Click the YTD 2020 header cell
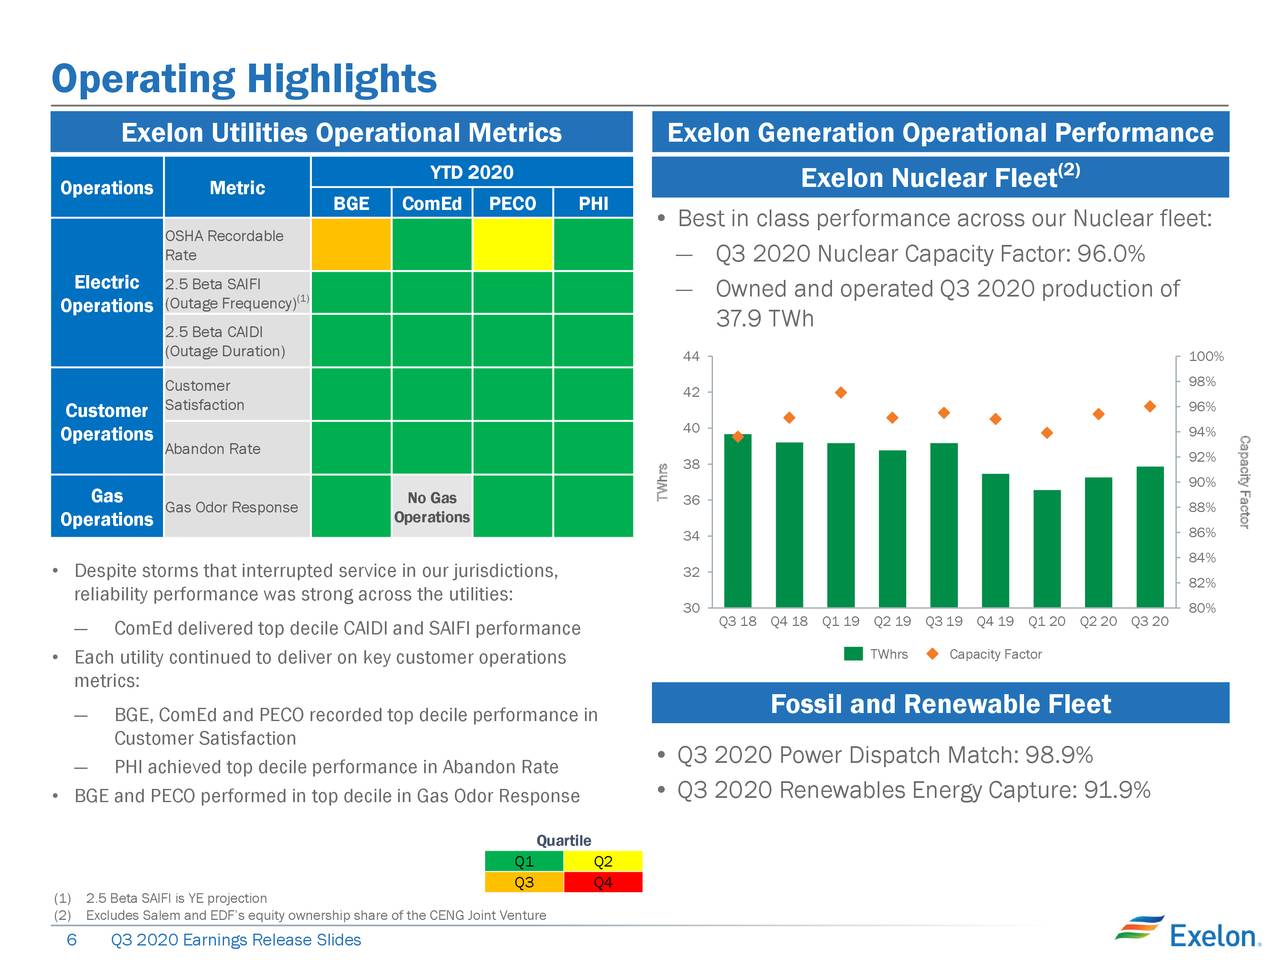Screen dimensions: 1280x960 472,172
